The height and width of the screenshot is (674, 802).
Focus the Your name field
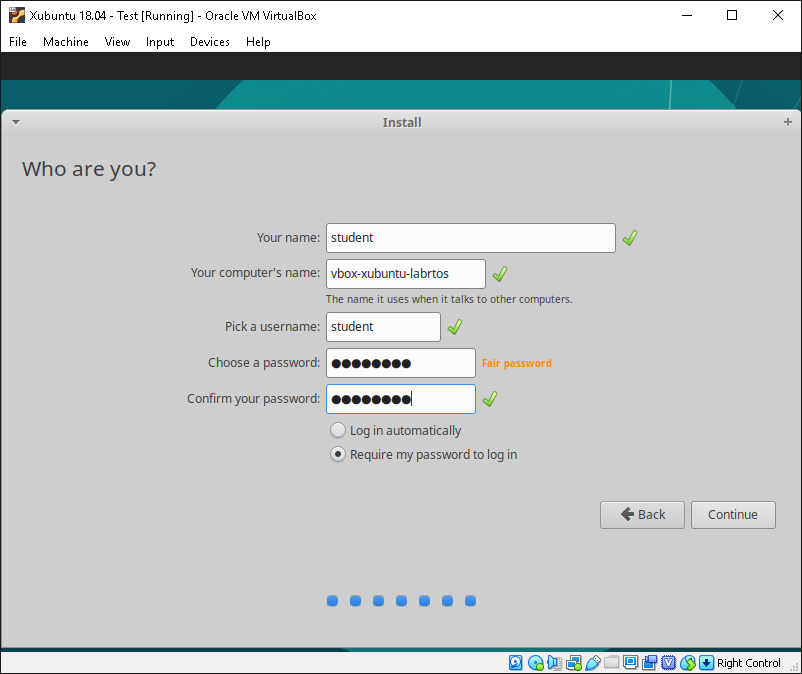471,238
